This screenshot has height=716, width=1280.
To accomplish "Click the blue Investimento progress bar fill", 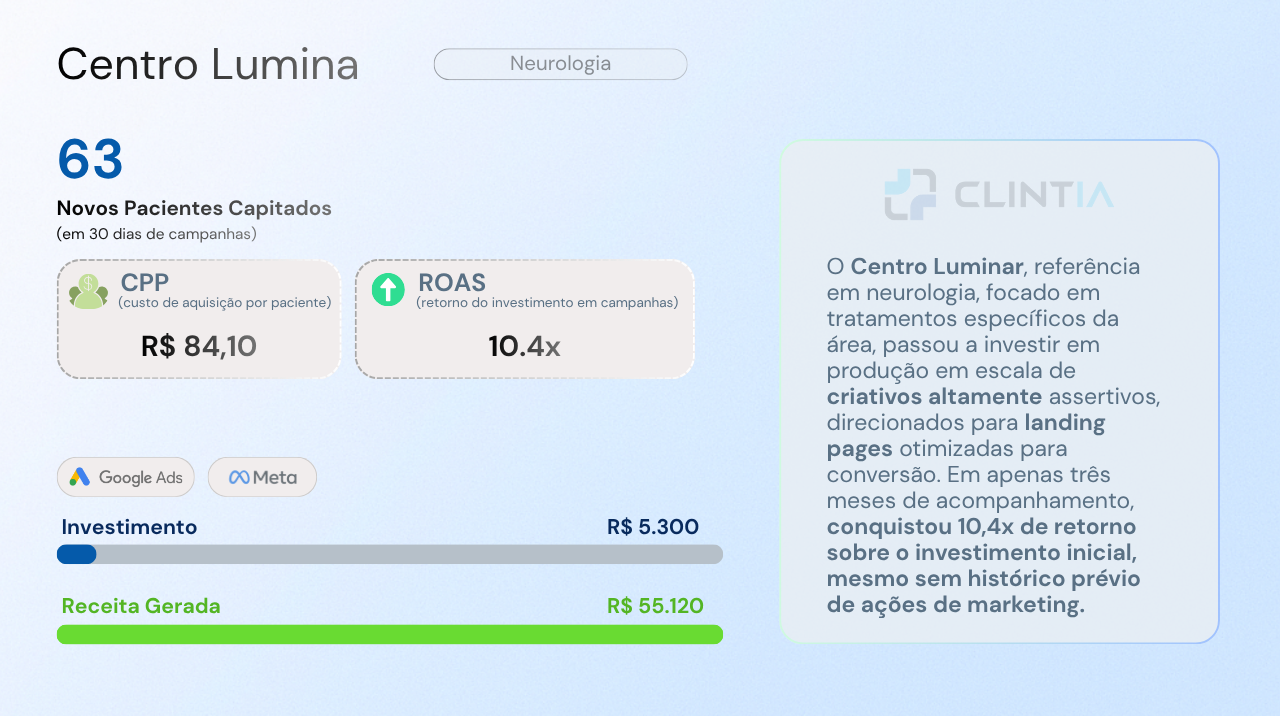I will [x=76, y=554].
